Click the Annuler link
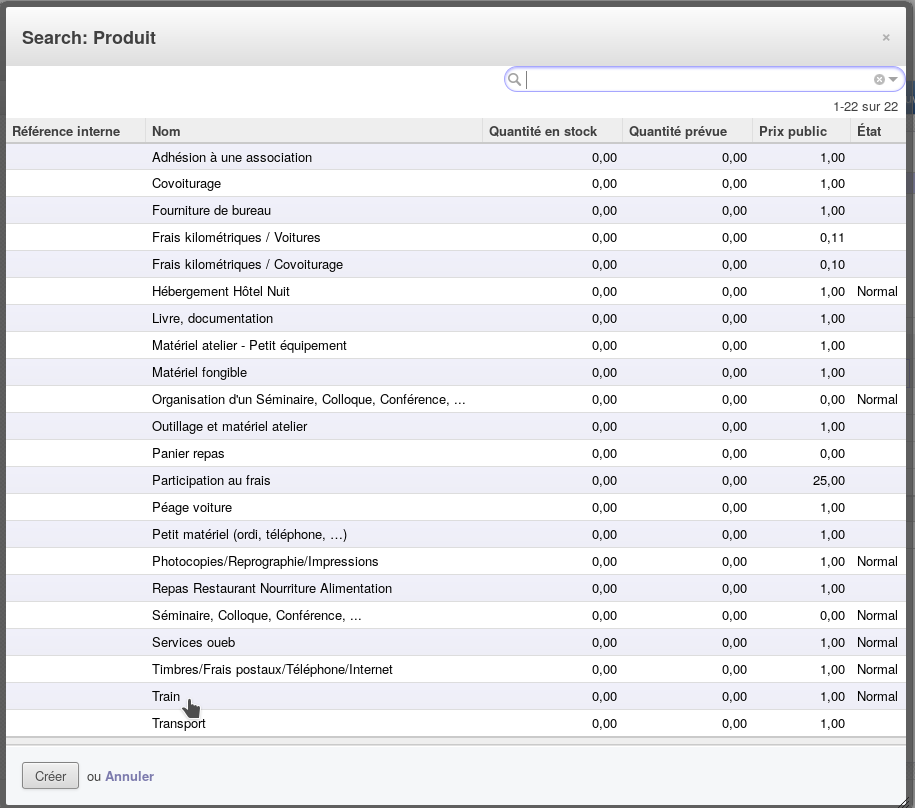Viewport: 915px width, 808px height. pyautogui.click(x=130, y=776)
